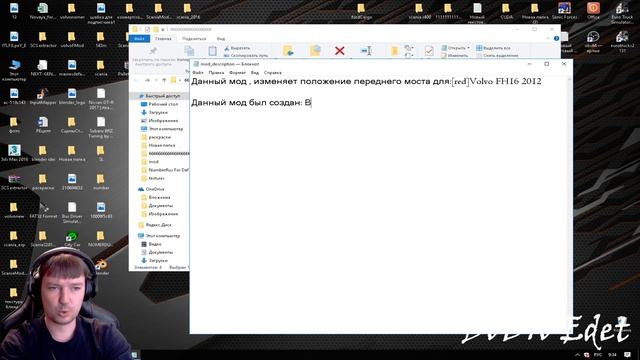Viewport: 640px width, 360px height.
Task: Select Bus Driver Simulator desktop file
Action: point(72,212)
